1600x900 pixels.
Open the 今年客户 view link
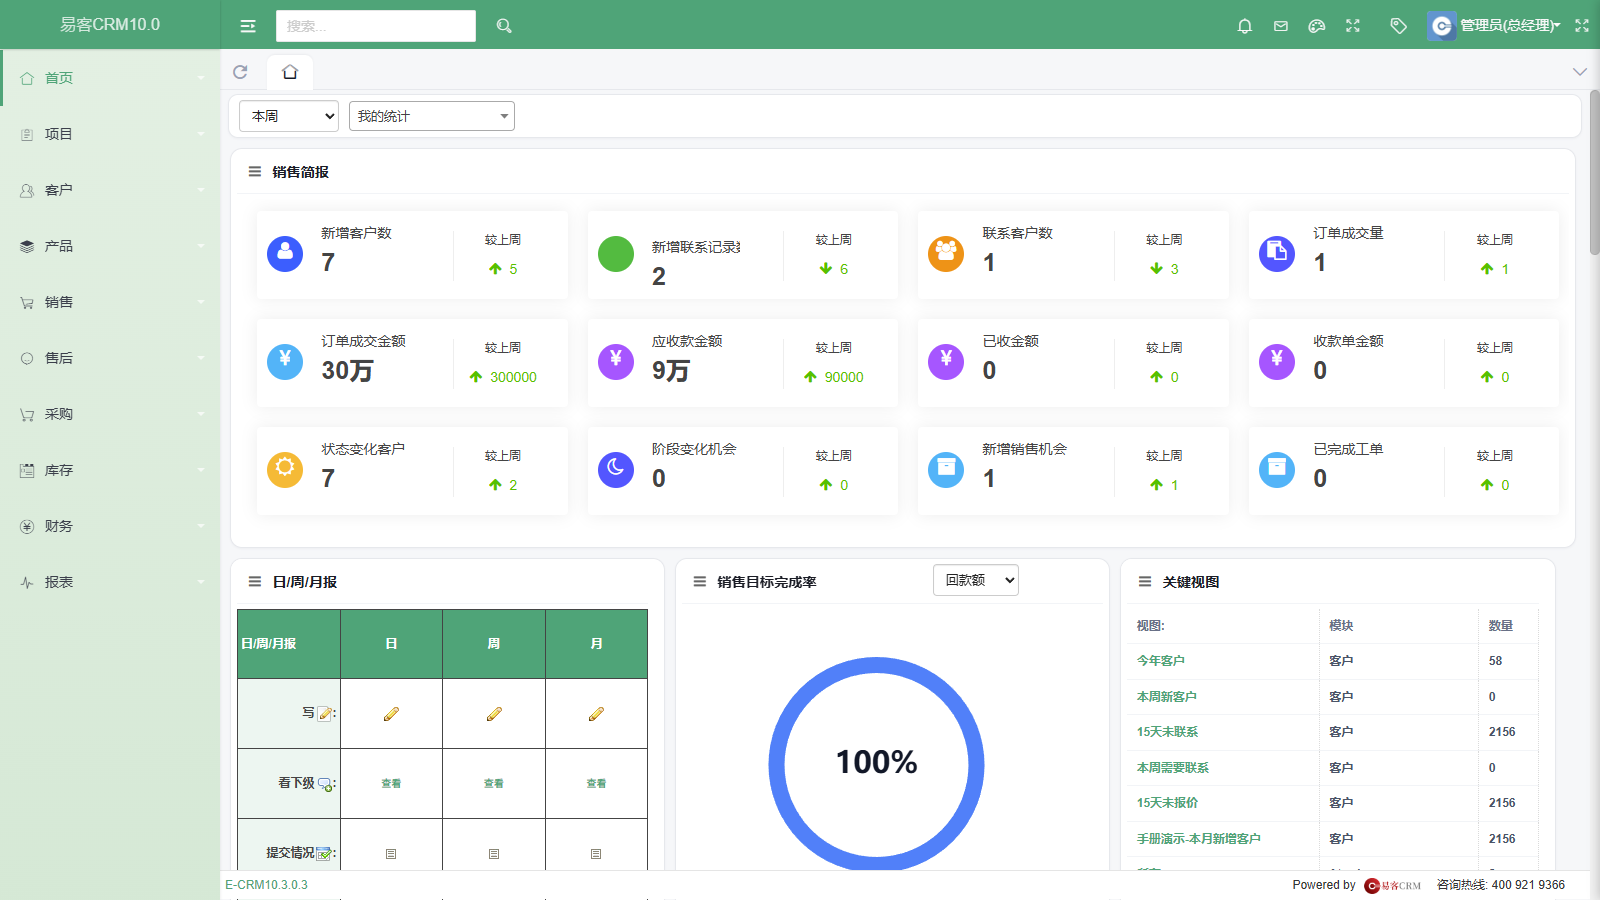click(x=1161, y=661)
